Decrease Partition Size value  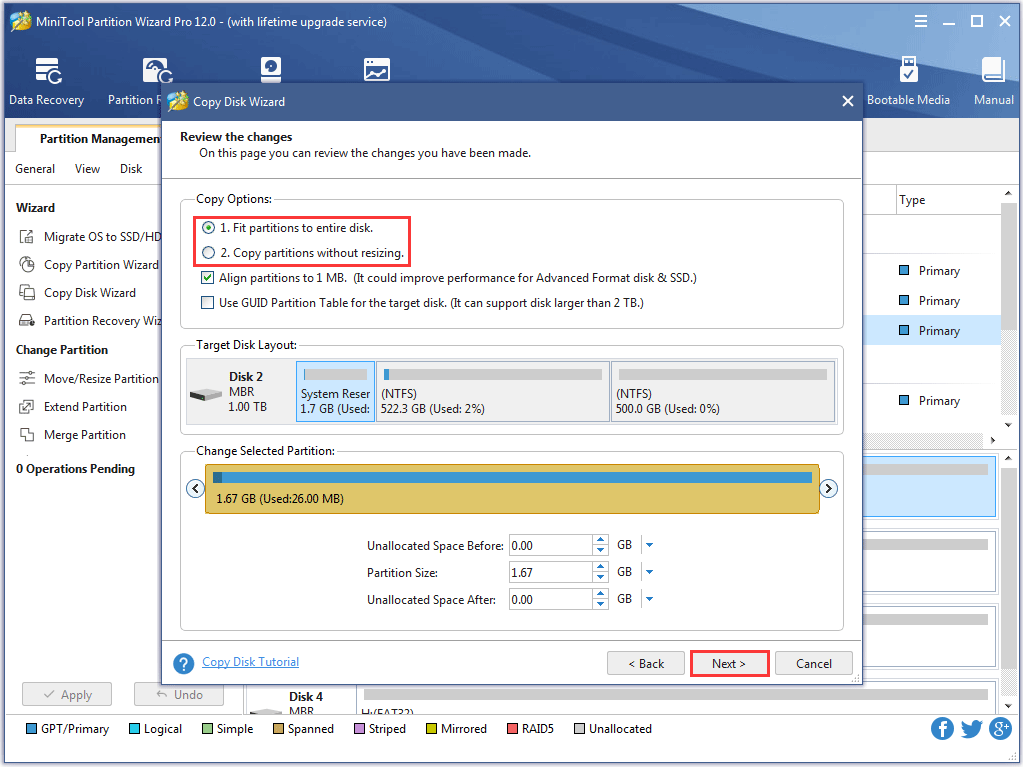click(x=600, y=578)
